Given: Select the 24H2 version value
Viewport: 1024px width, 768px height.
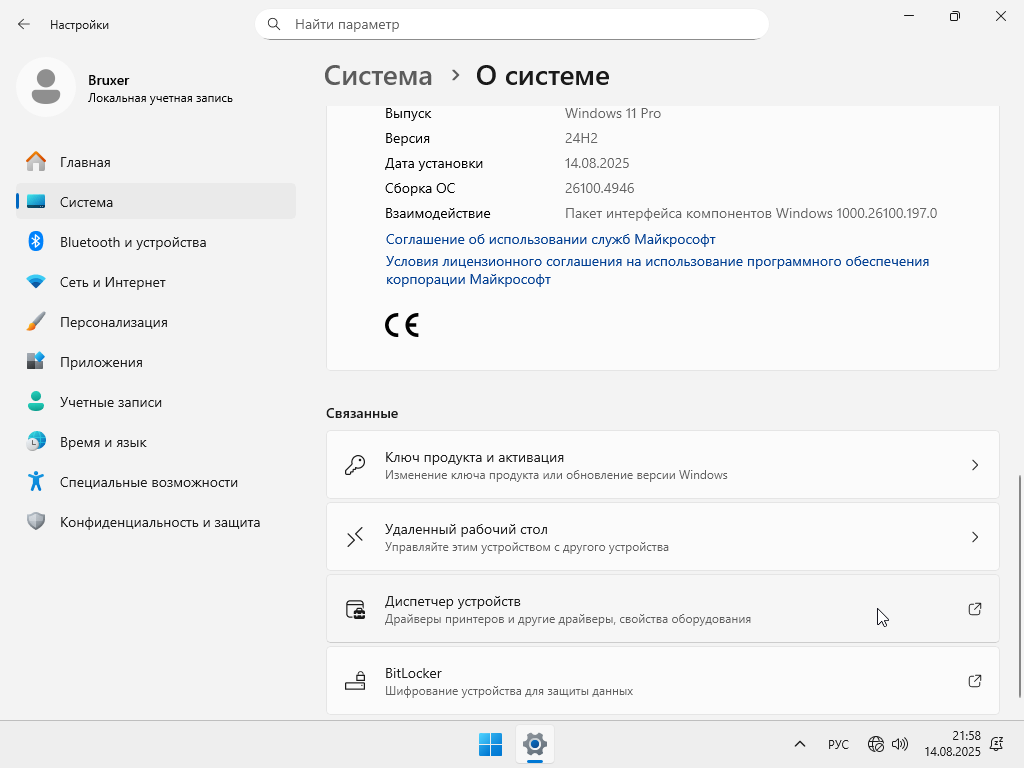Looking at the screenshot, I should (581, 138).
